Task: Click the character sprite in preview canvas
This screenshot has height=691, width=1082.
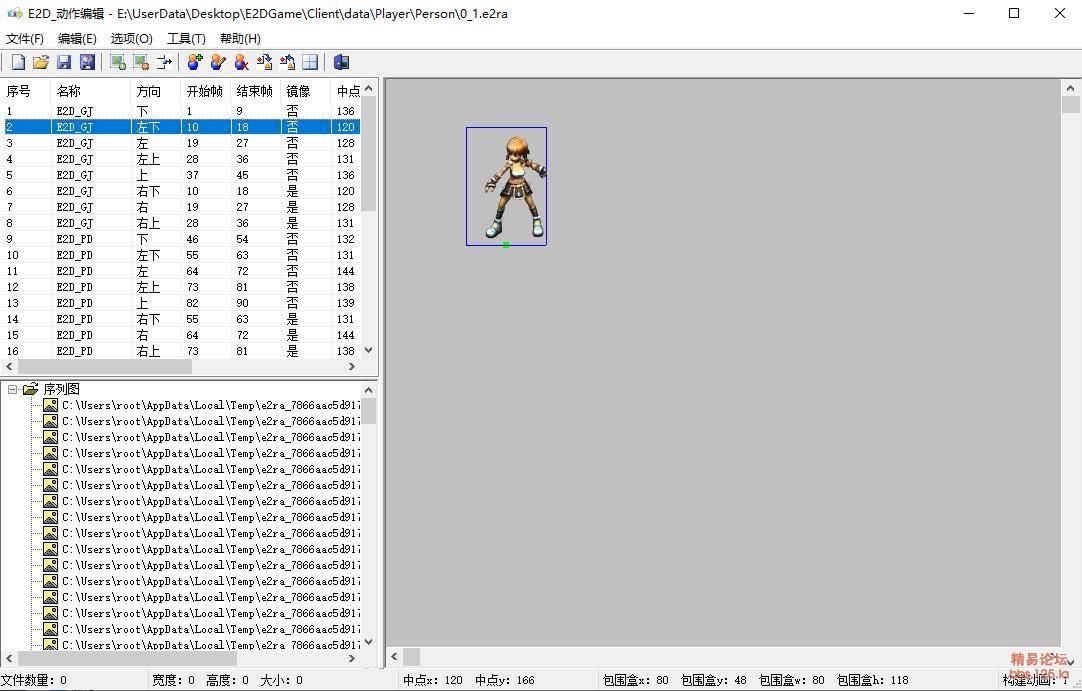Action: coord(512,188)
